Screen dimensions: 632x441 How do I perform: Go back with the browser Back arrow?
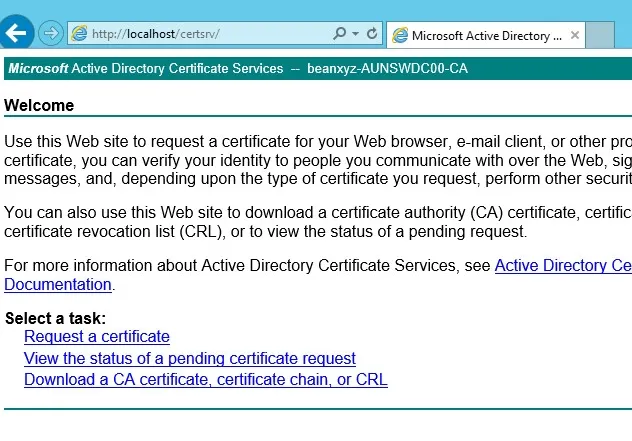(x=16, y=33)
